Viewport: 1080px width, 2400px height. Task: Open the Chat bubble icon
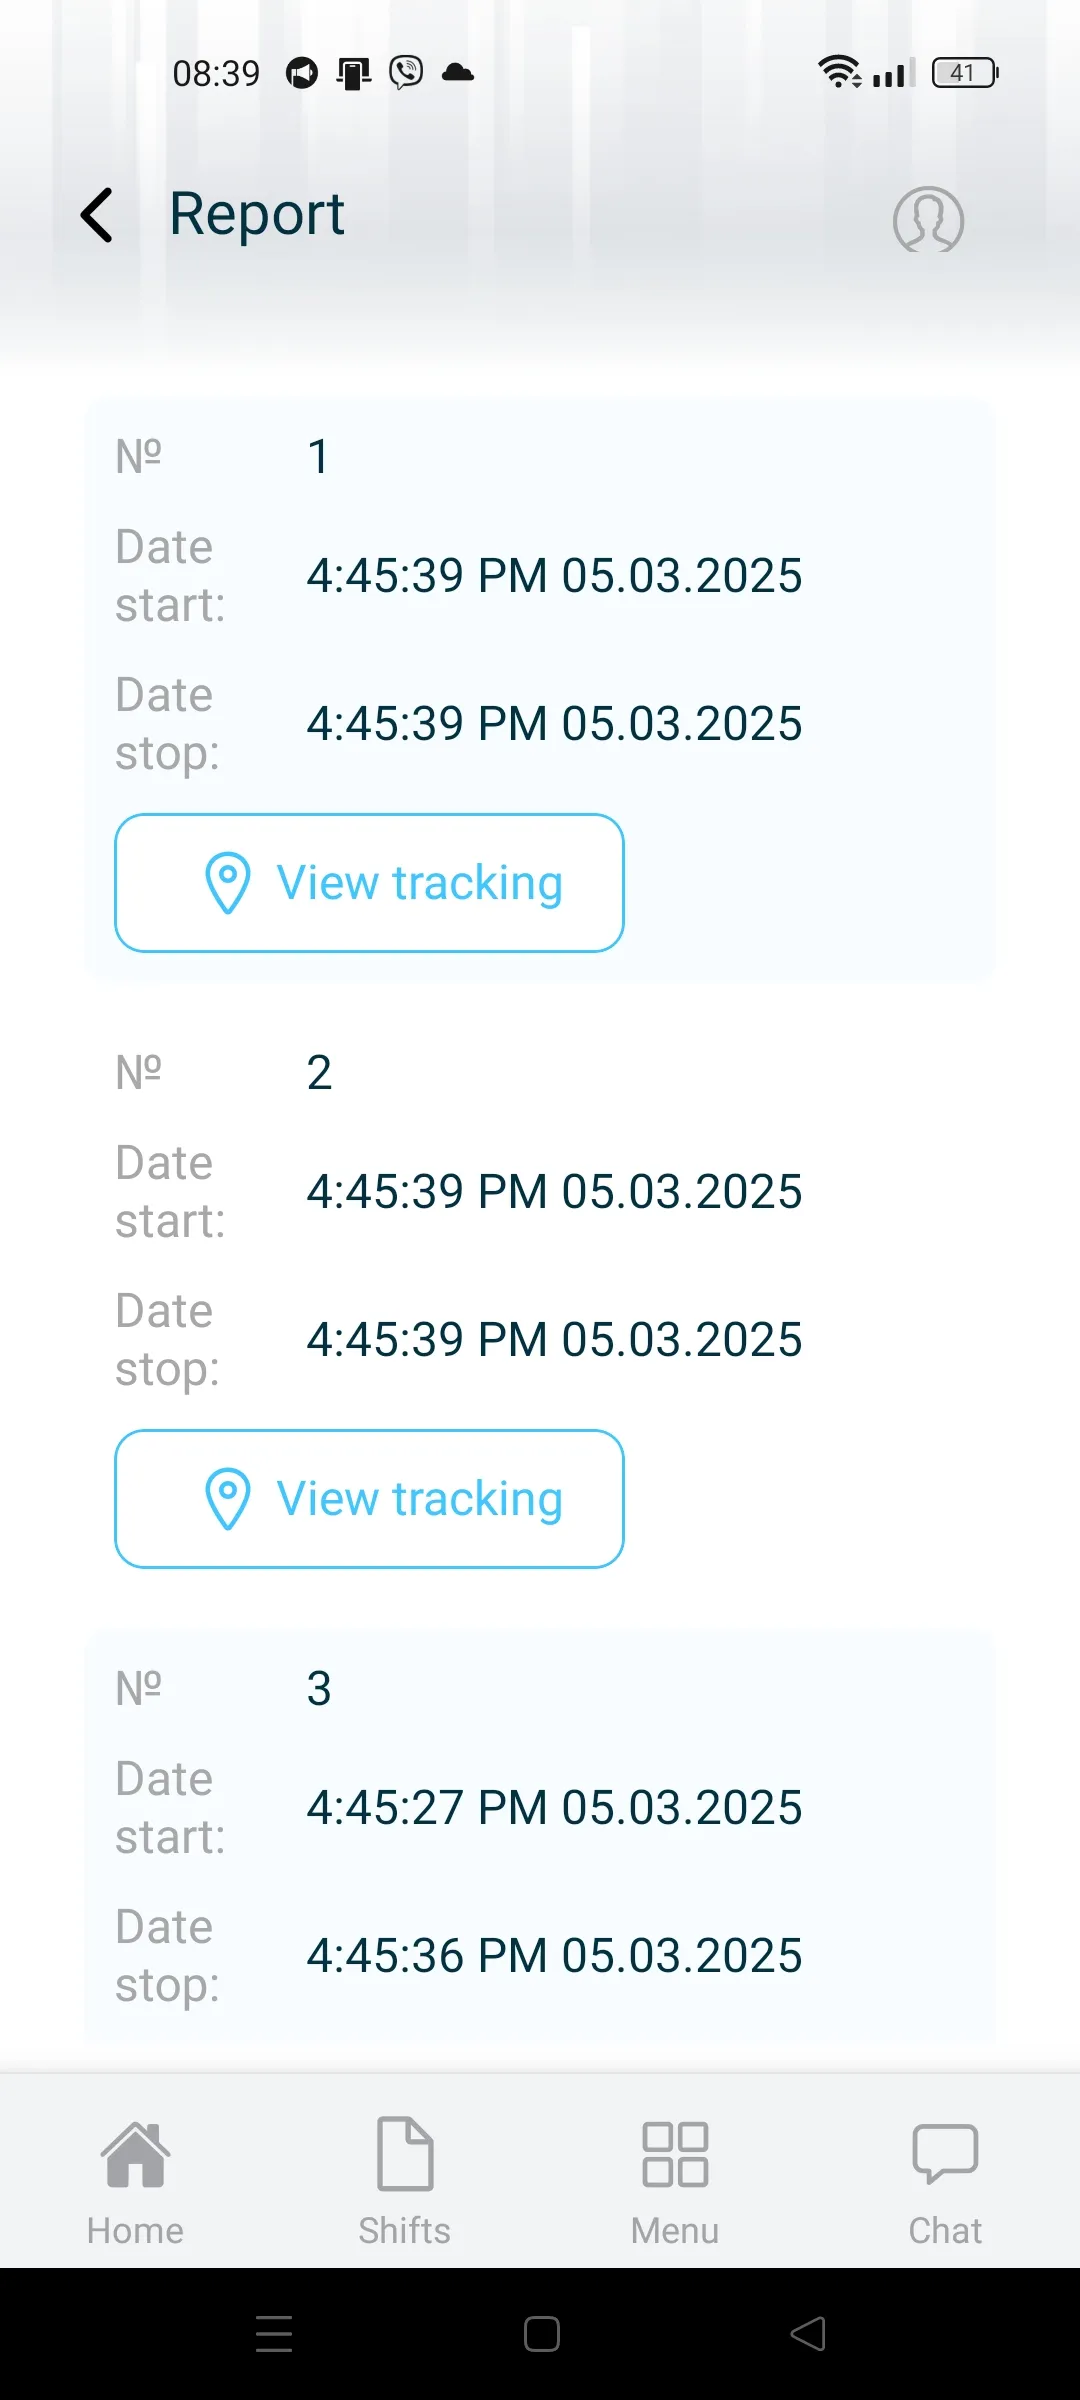pos(945,2154)
